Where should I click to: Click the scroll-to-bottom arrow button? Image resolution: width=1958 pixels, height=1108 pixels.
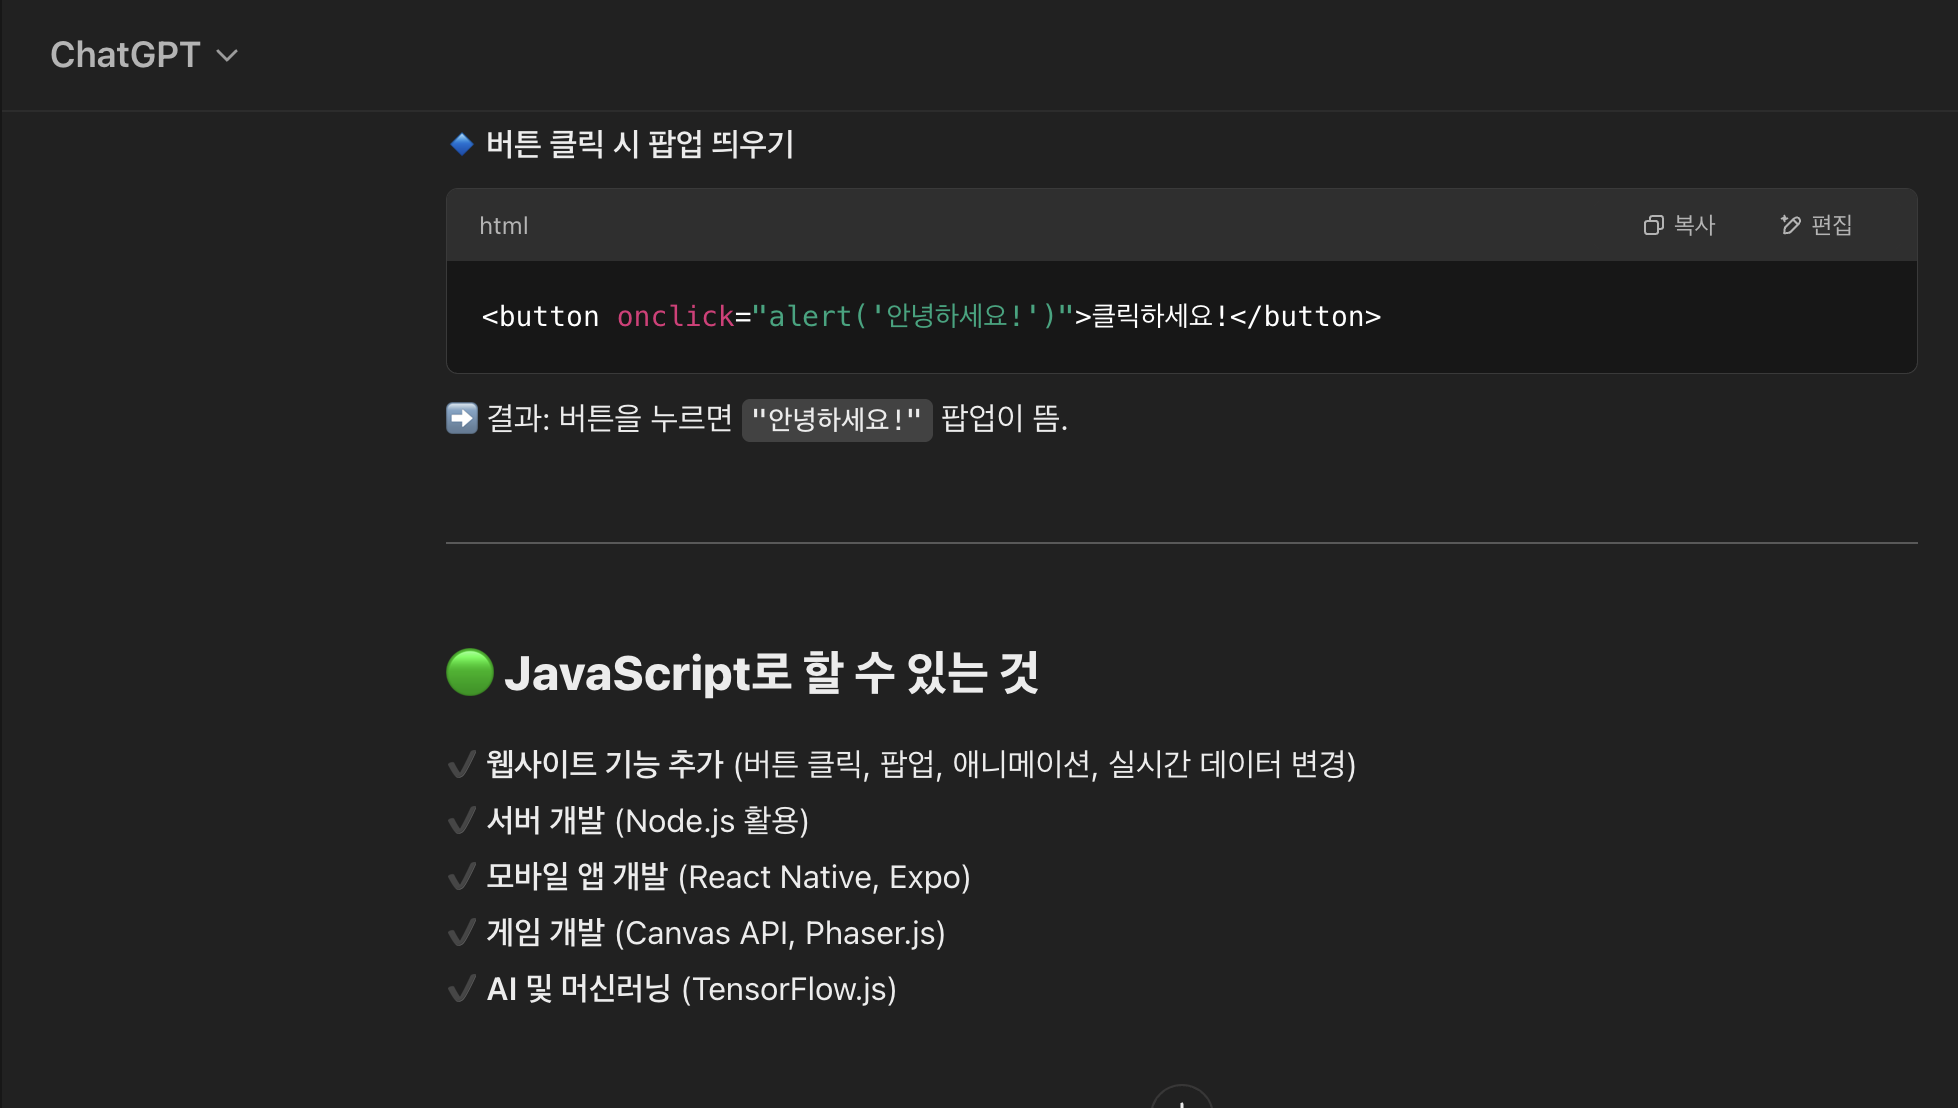coord(1181,1100)
